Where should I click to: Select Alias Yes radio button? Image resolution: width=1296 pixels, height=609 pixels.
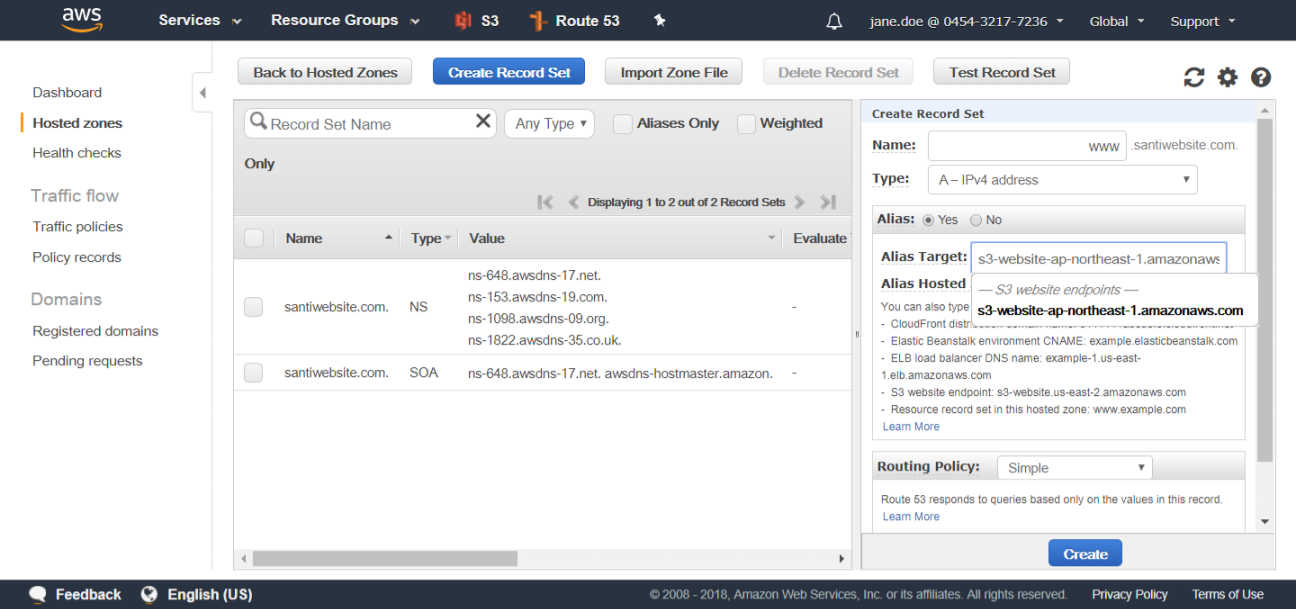click(928, 220)
